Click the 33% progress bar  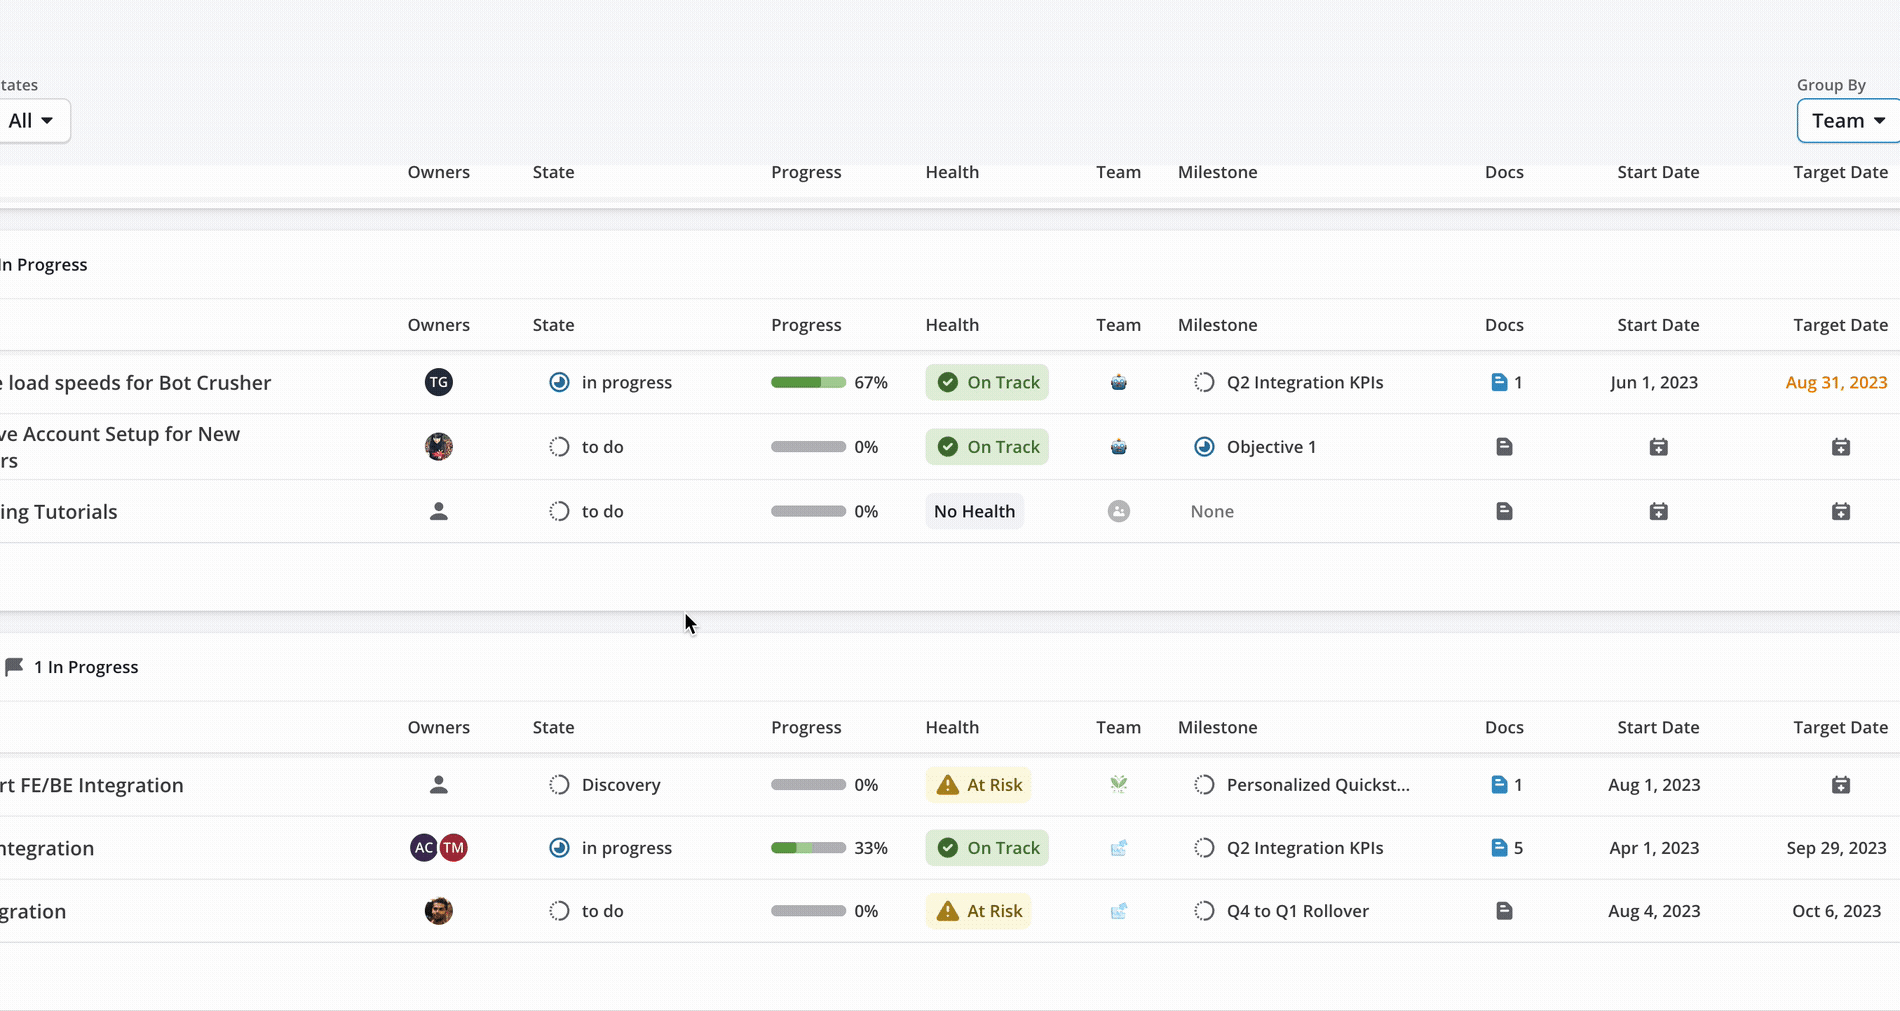(808, 848)
